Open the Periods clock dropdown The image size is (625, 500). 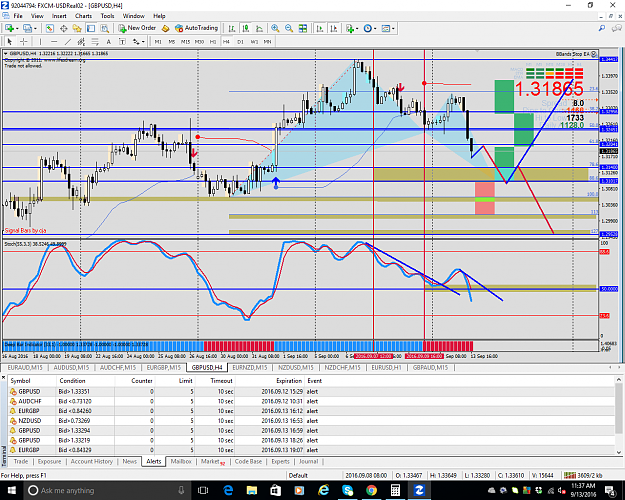coord(370,28)
